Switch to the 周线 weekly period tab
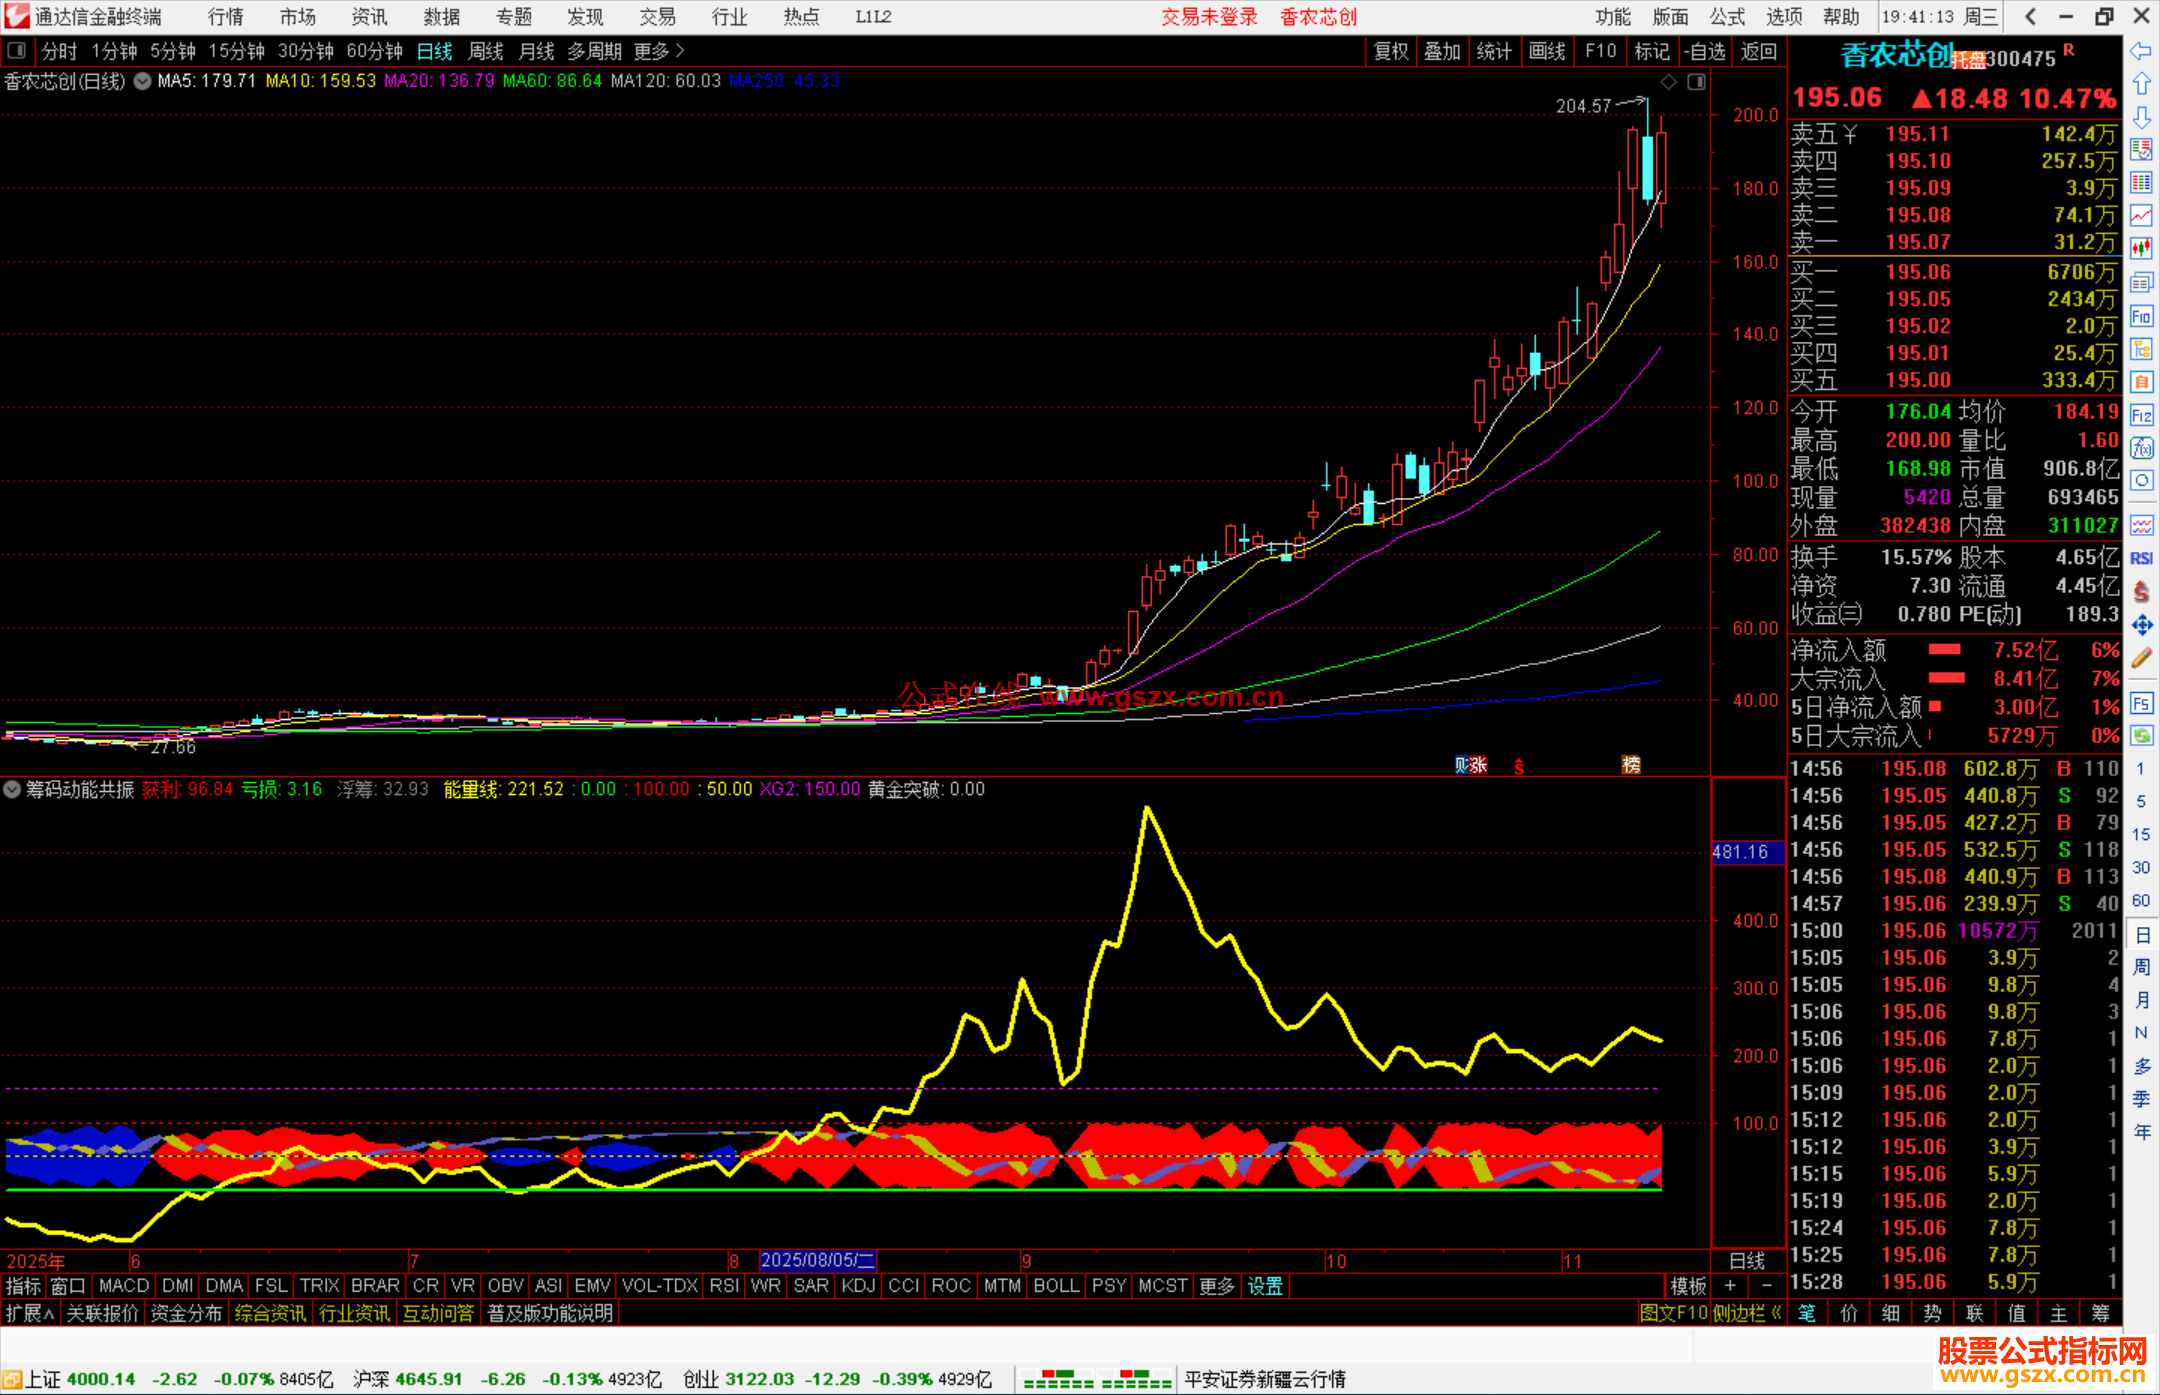Viewport: 2160px width, 1395px height. pos(486,51)
